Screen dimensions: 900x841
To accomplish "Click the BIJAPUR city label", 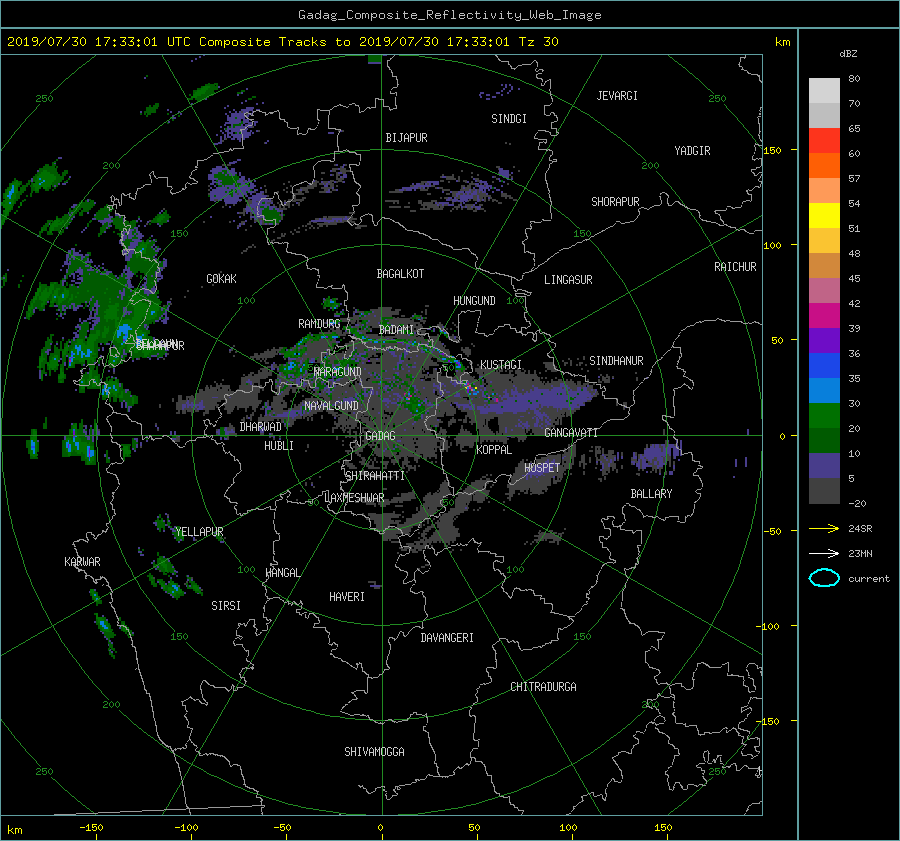I will click(406, 138).
